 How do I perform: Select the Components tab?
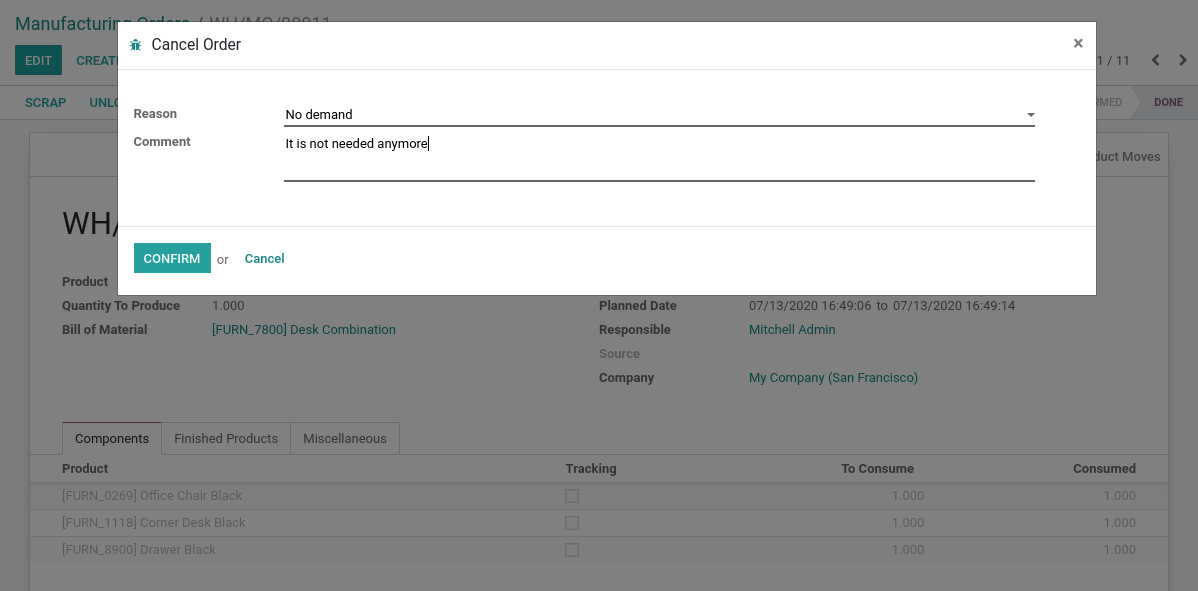point(112,439)
